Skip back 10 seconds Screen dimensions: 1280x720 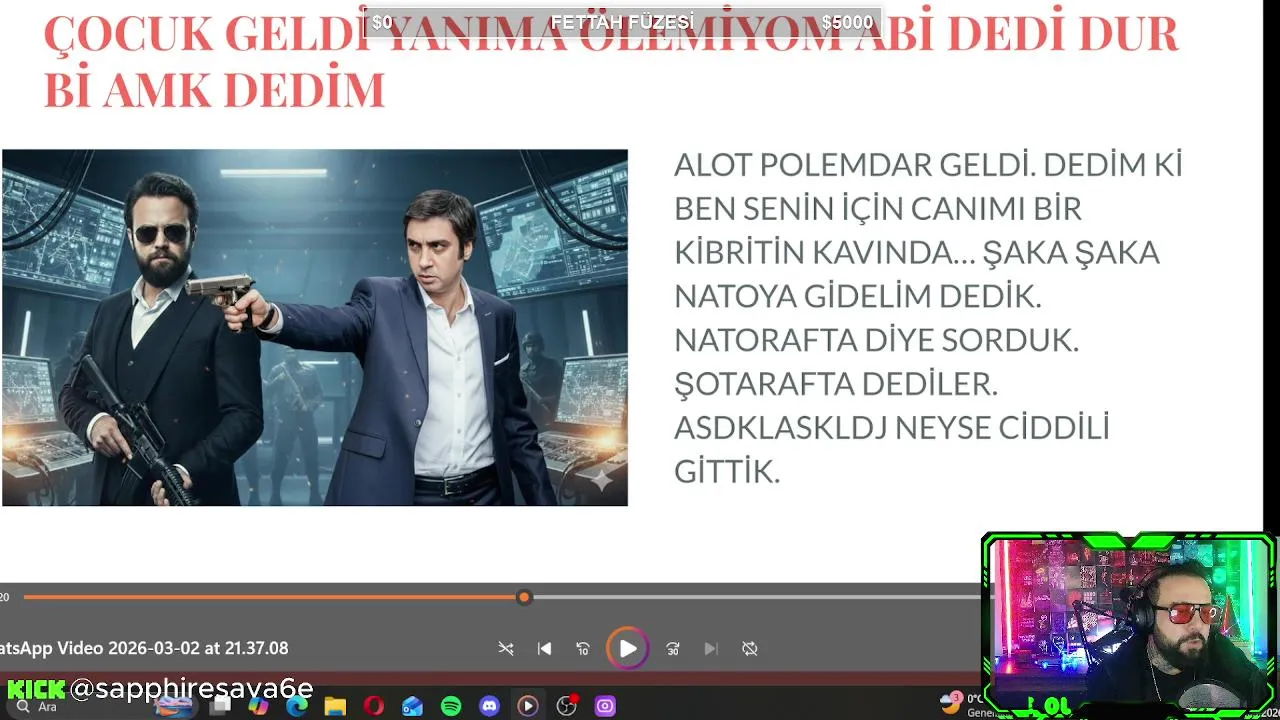pos(583,649)
